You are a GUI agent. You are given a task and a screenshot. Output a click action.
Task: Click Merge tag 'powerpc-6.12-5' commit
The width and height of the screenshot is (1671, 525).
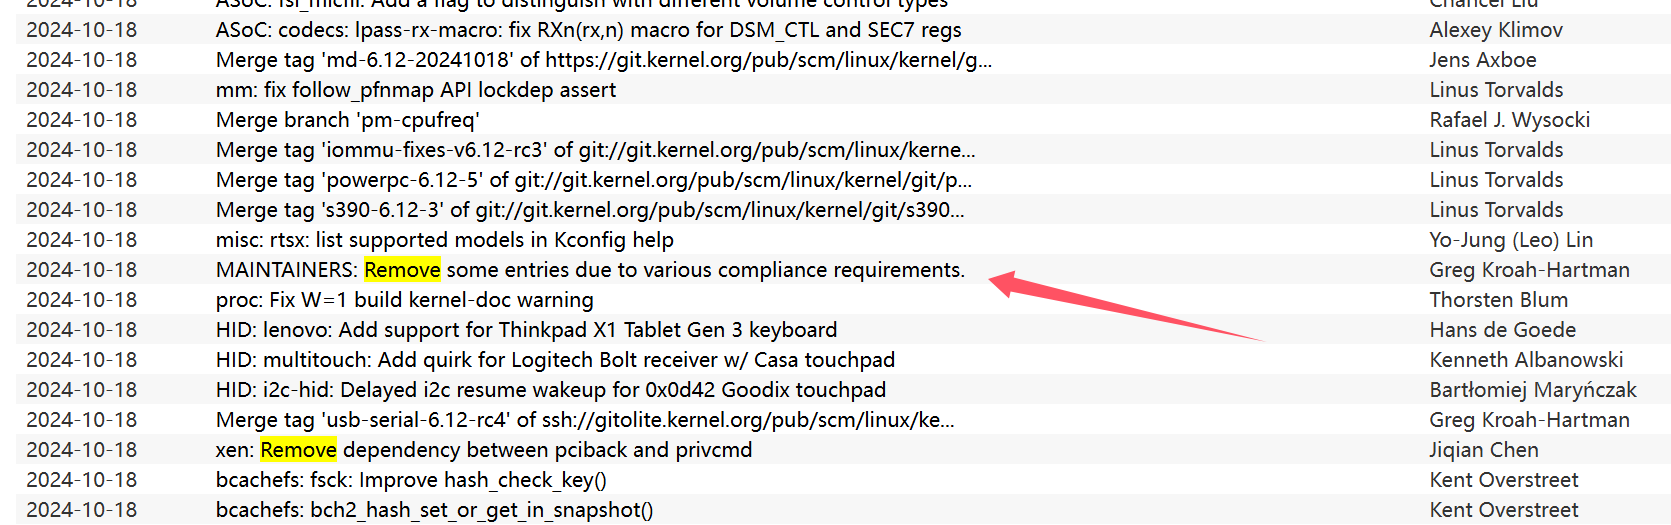point(594,180)
